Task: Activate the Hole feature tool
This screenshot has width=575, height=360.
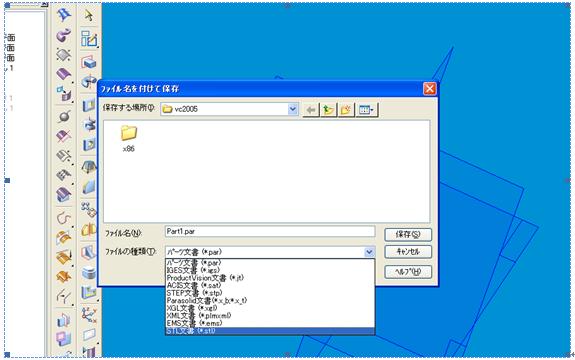Action: 89,145
